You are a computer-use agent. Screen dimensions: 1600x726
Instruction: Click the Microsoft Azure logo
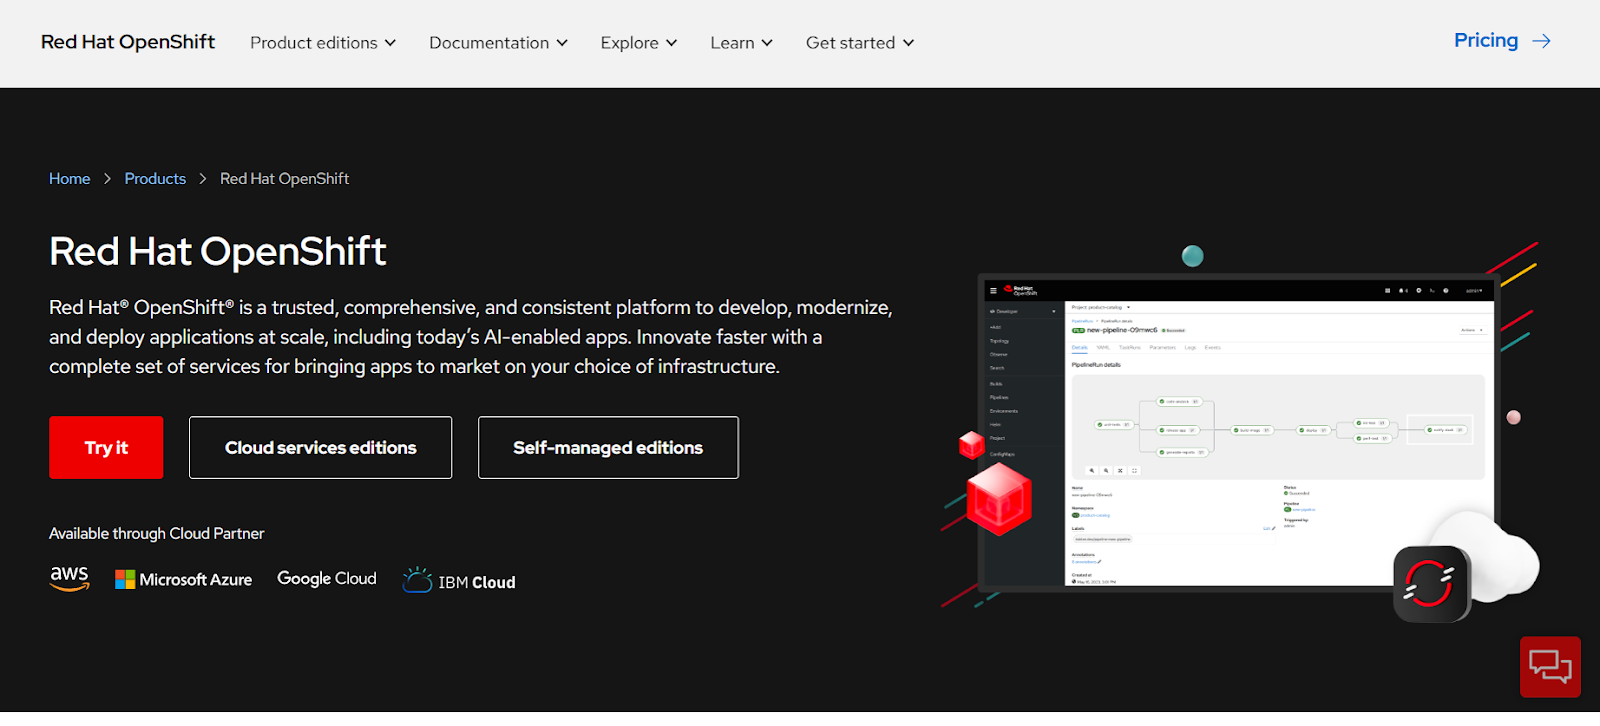point(184,580)
